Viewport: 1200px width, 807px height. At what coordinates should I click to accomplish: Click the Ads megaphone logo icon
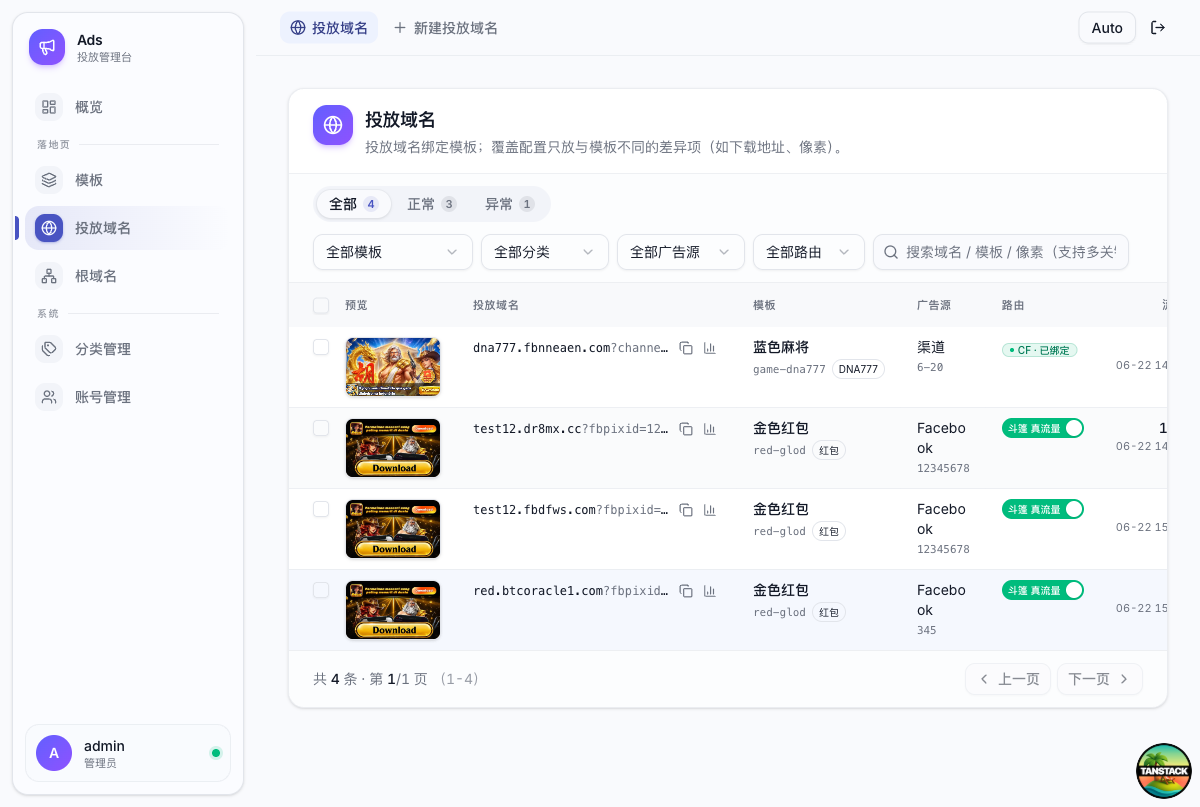pos(47,47)
